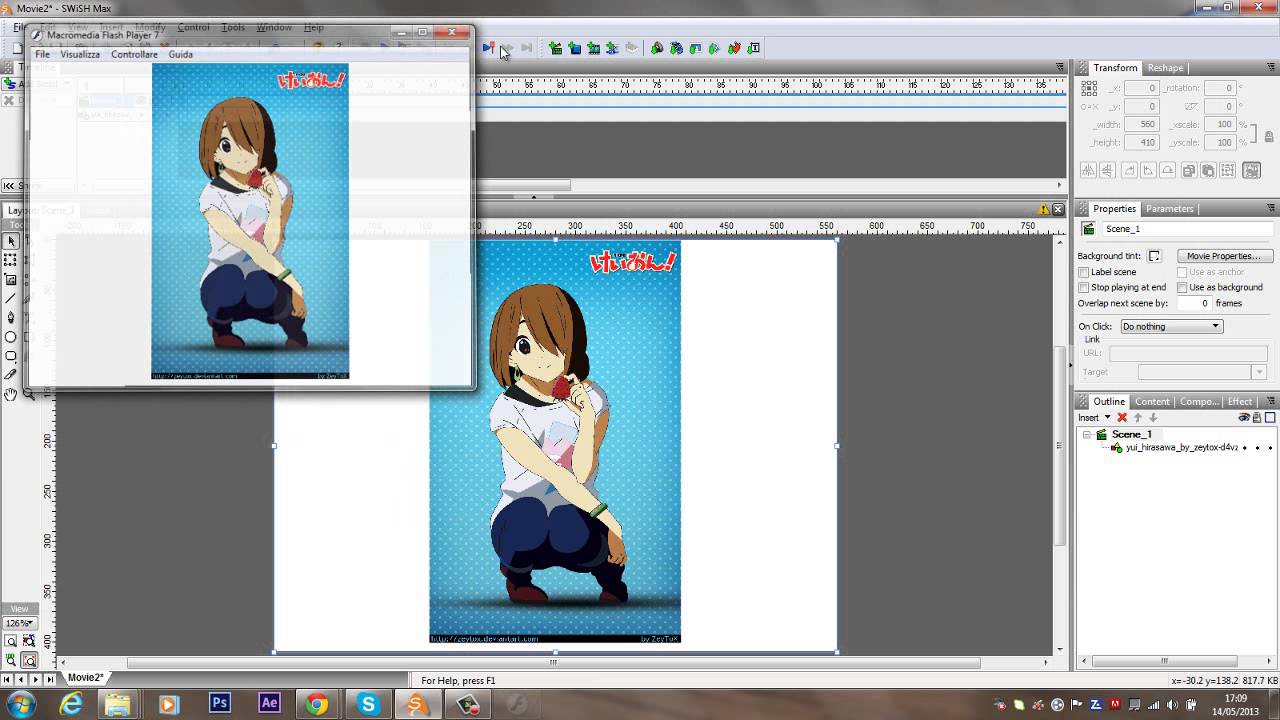The width and height of the screenshot is (1280, 720).
Task: Click the Flip Vertical icon in Transform panel
Action: [1107, 171]
